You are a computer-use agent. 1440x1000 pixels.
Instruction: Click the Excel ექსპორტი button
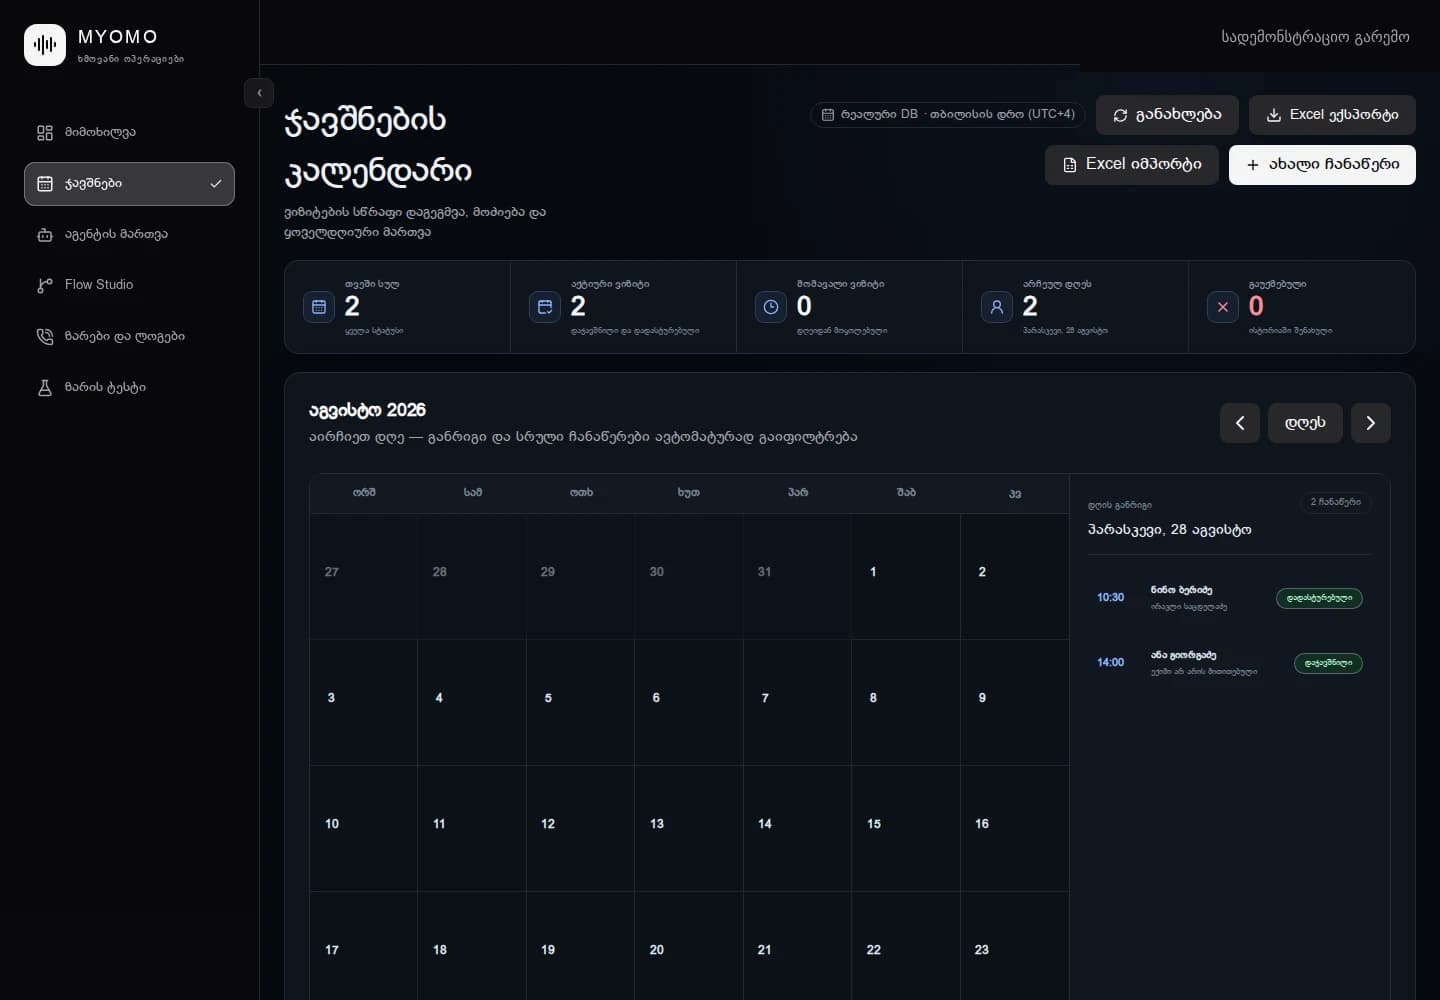point(1332,115)
